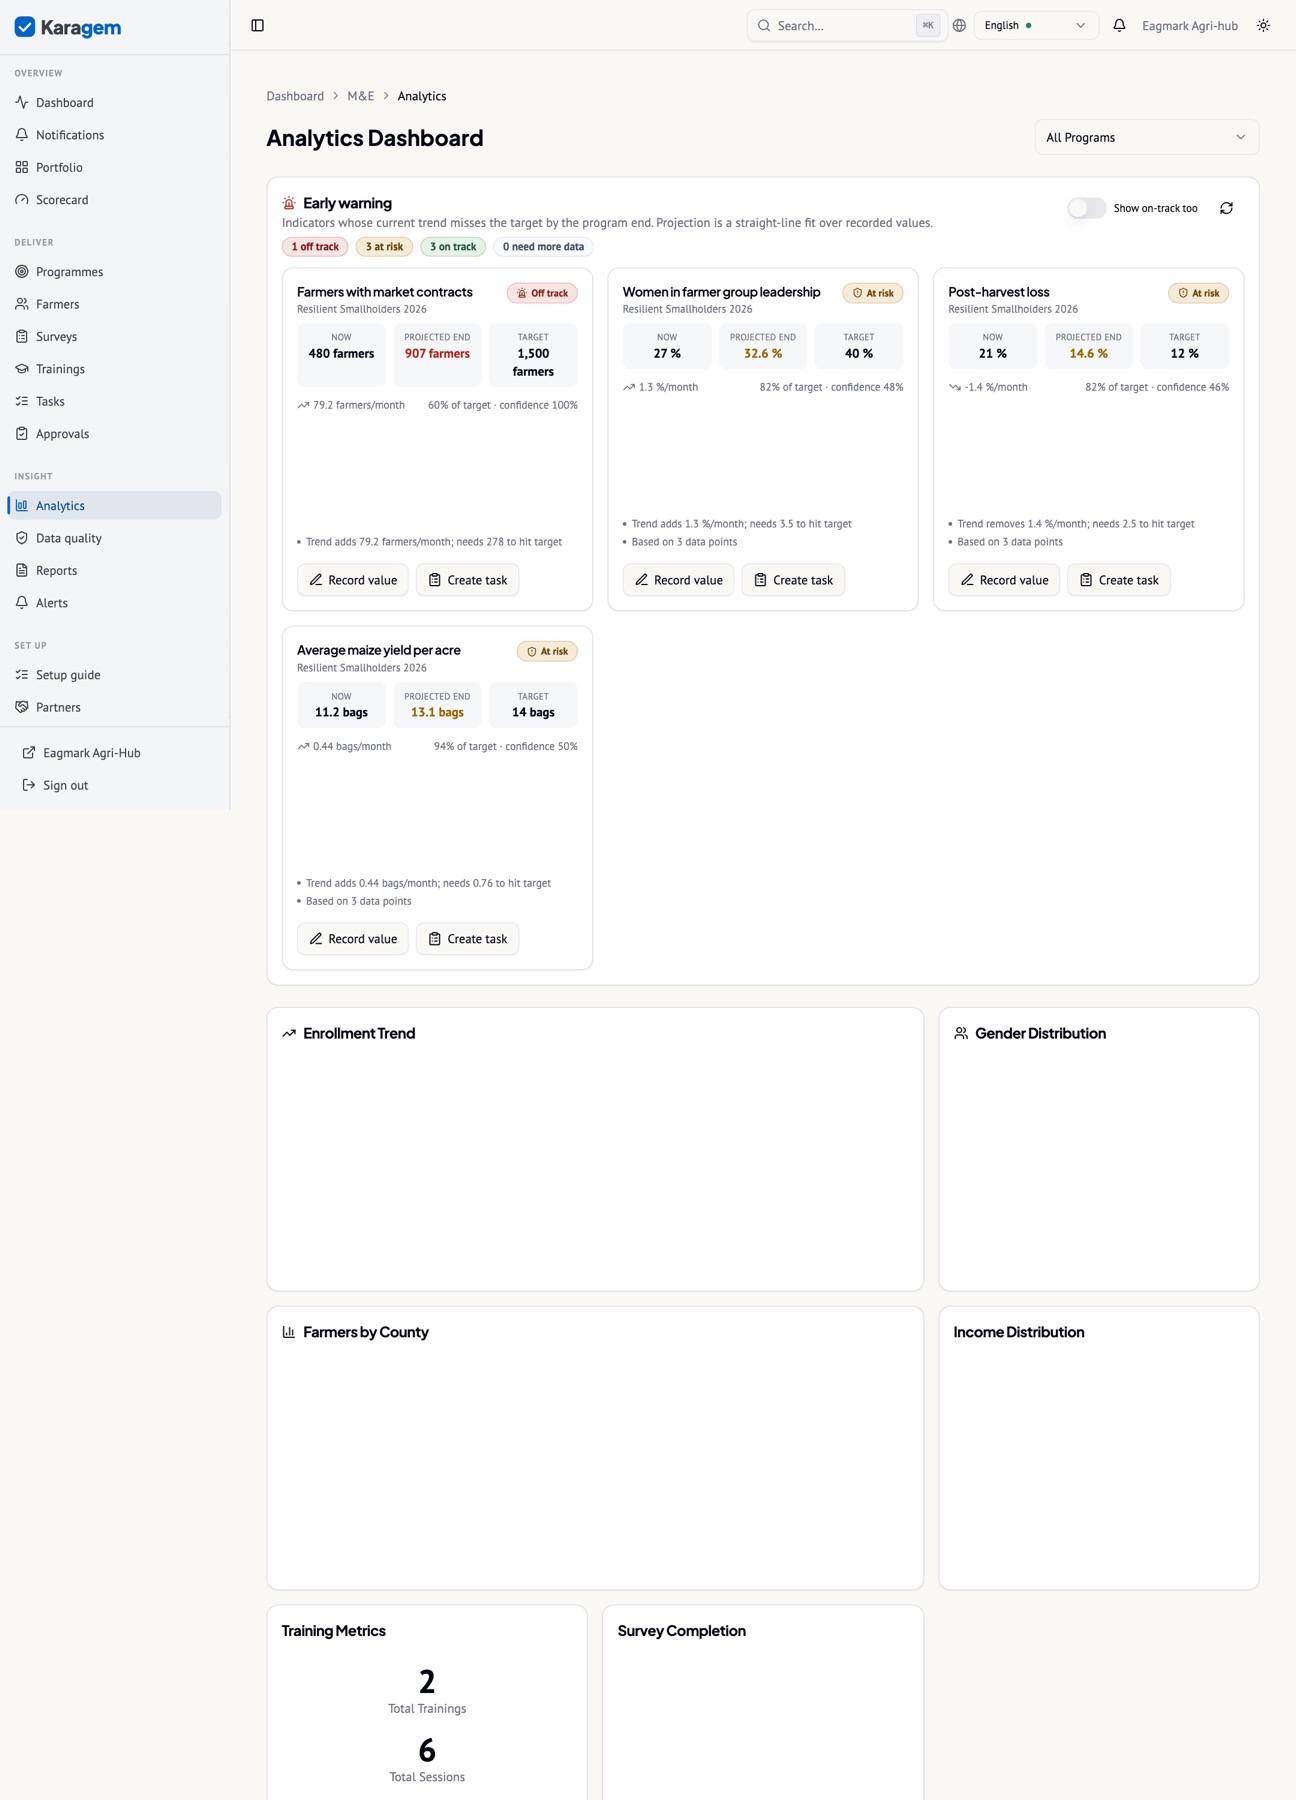Viewport: 1296px width, 1800px height.
Task: Open Programmes section
Action: [x=114, y=271]
